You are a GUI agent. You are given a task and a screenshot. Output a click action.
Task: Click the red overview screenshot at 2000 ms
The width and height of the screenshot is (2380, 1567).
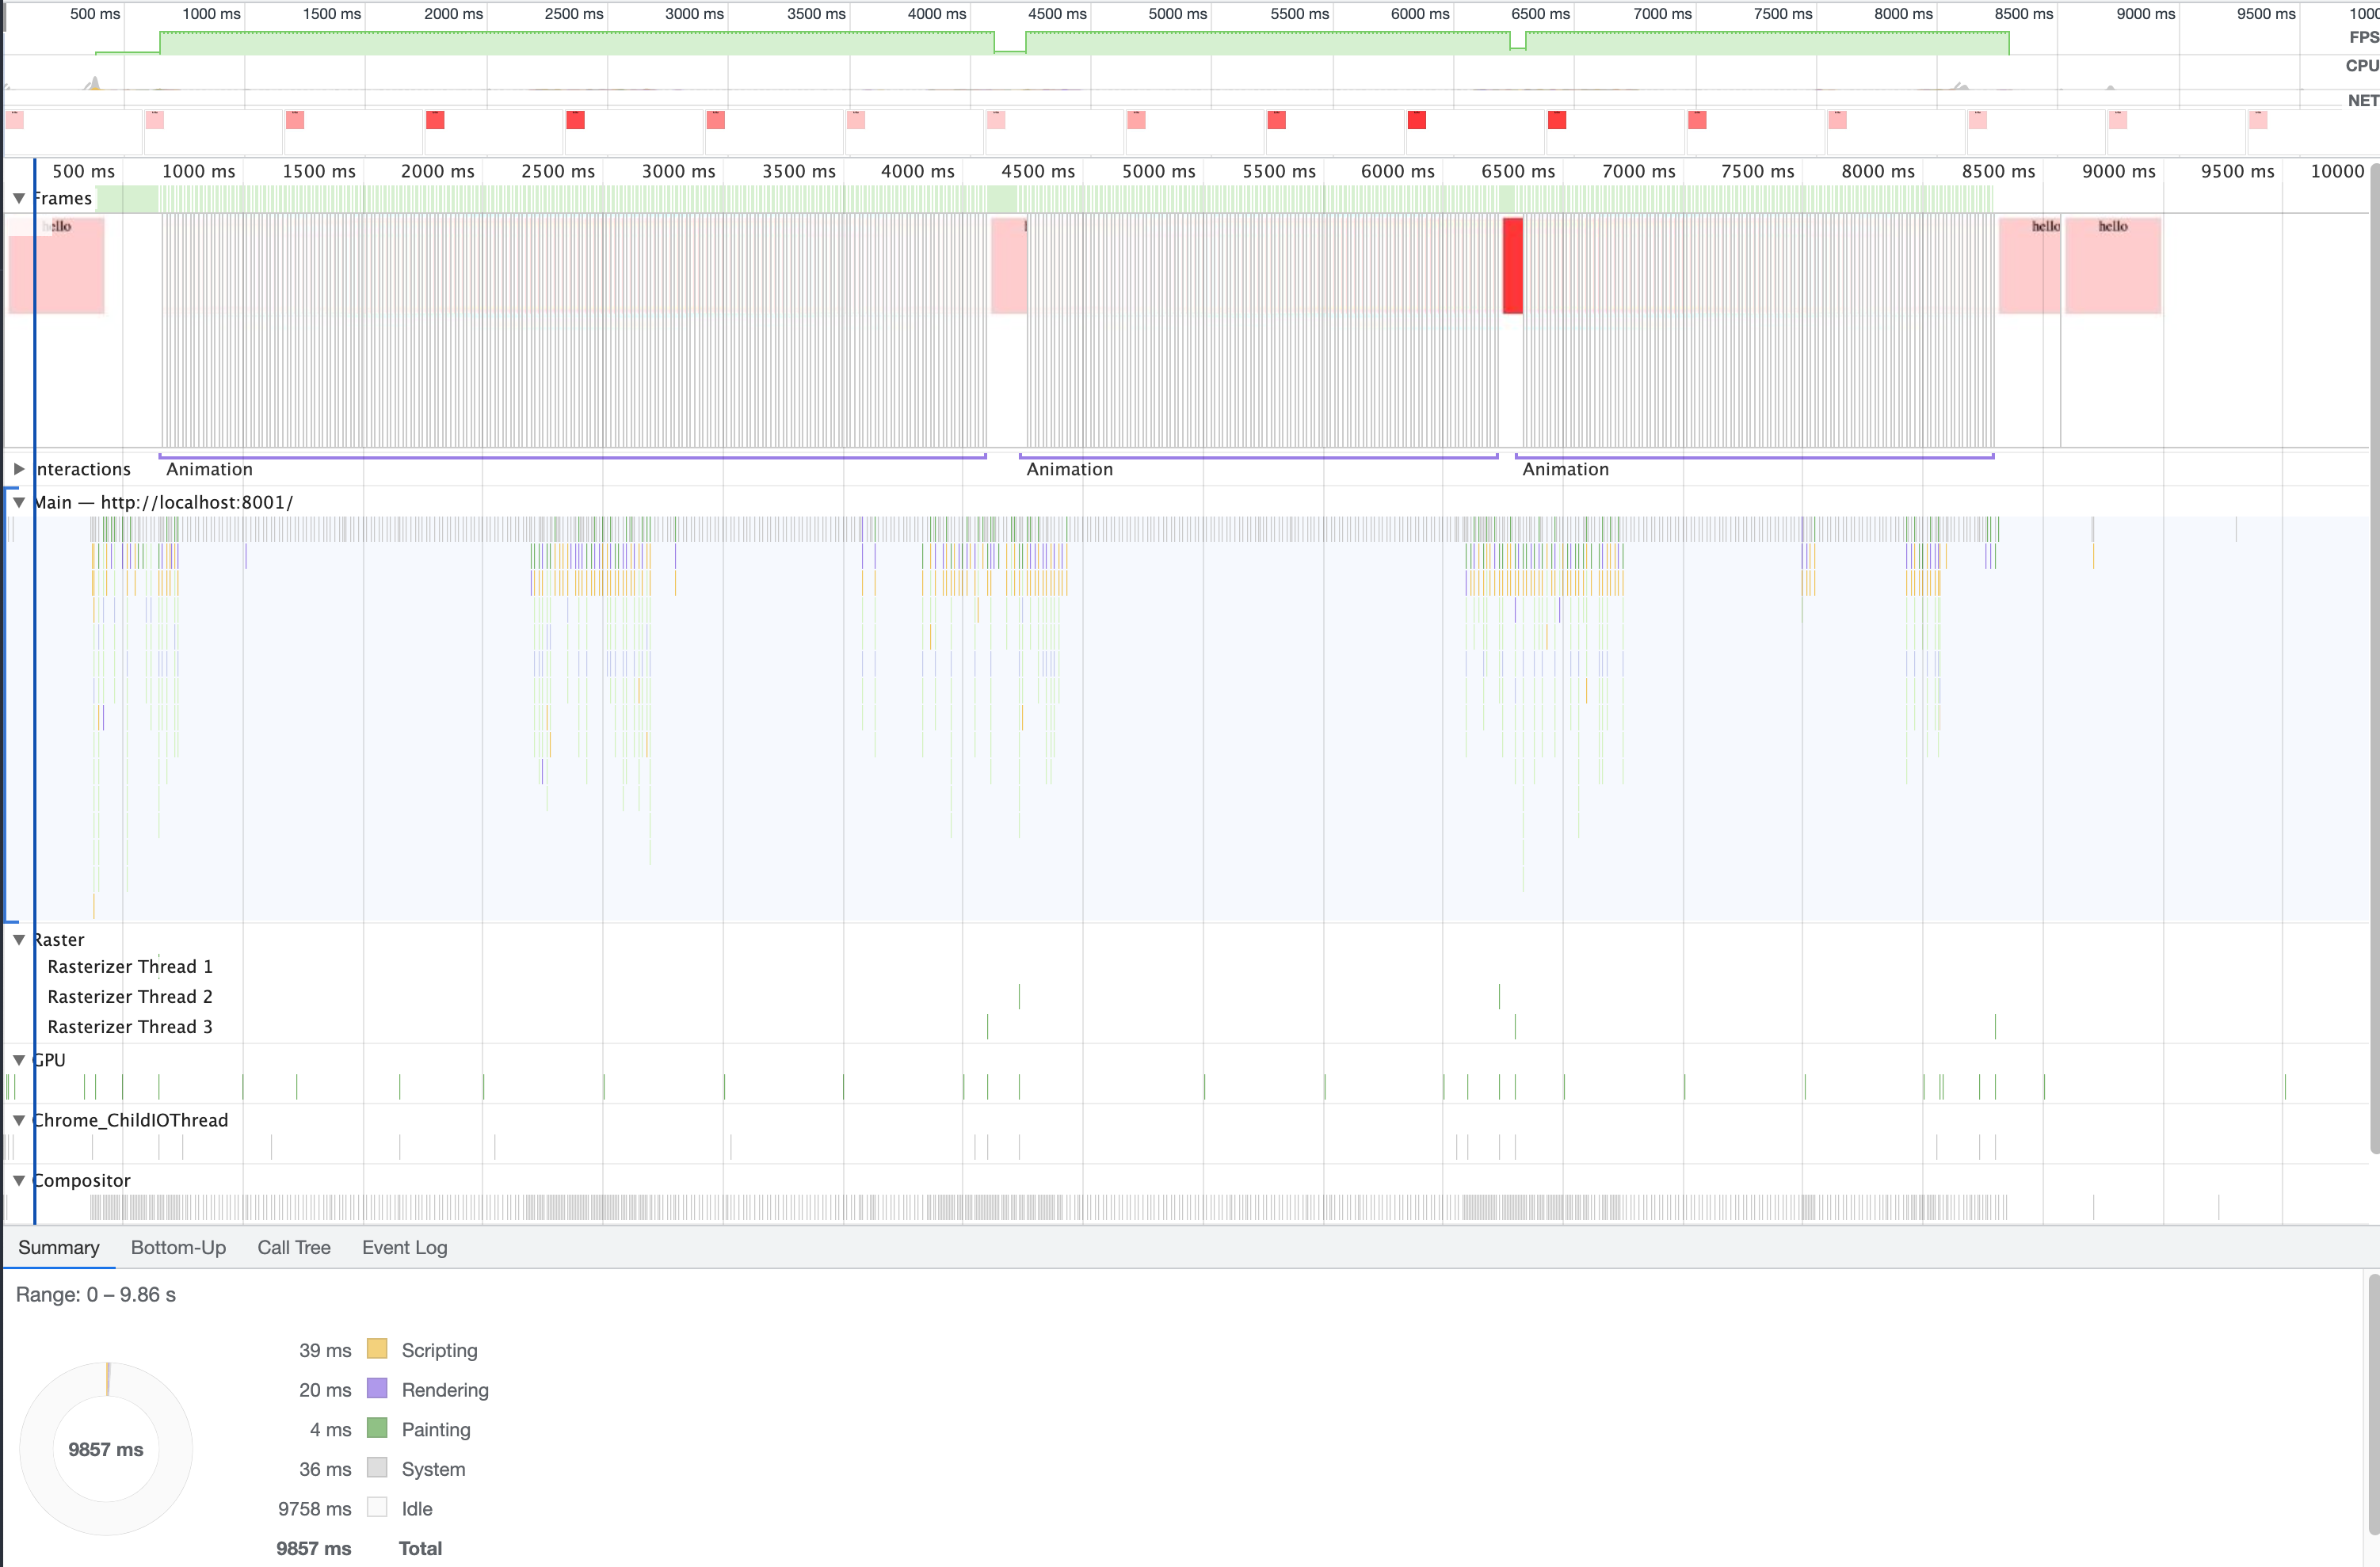[435, 120]
